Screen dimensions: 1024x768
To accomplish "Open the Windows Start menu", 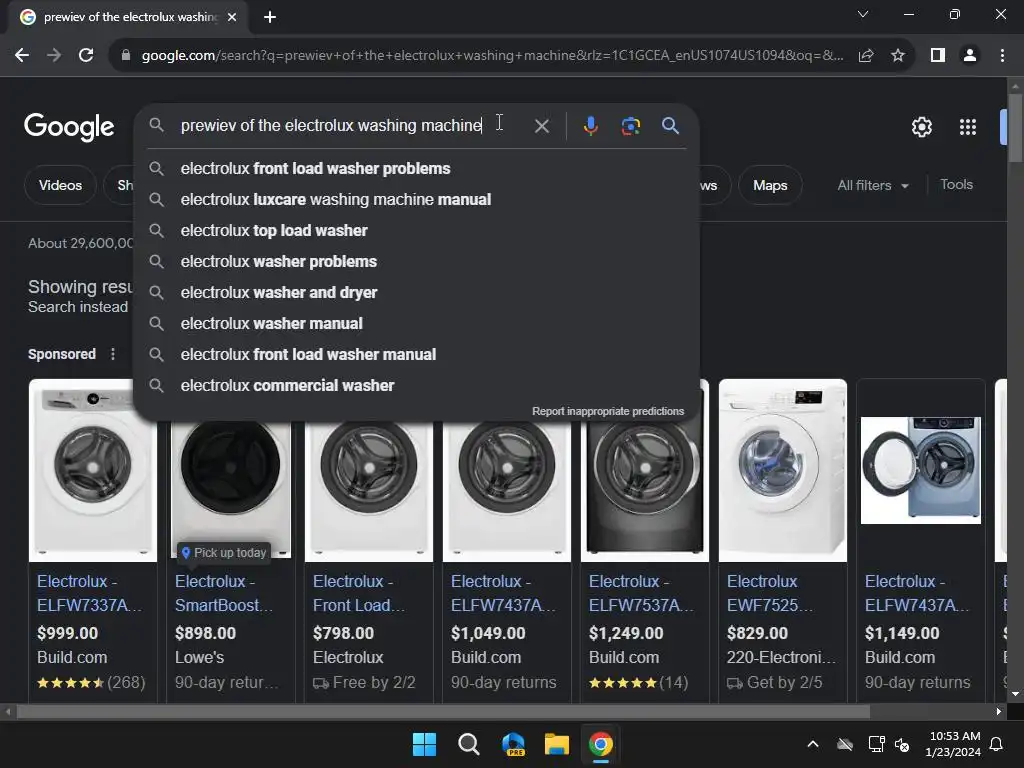I will coord(424,744).
